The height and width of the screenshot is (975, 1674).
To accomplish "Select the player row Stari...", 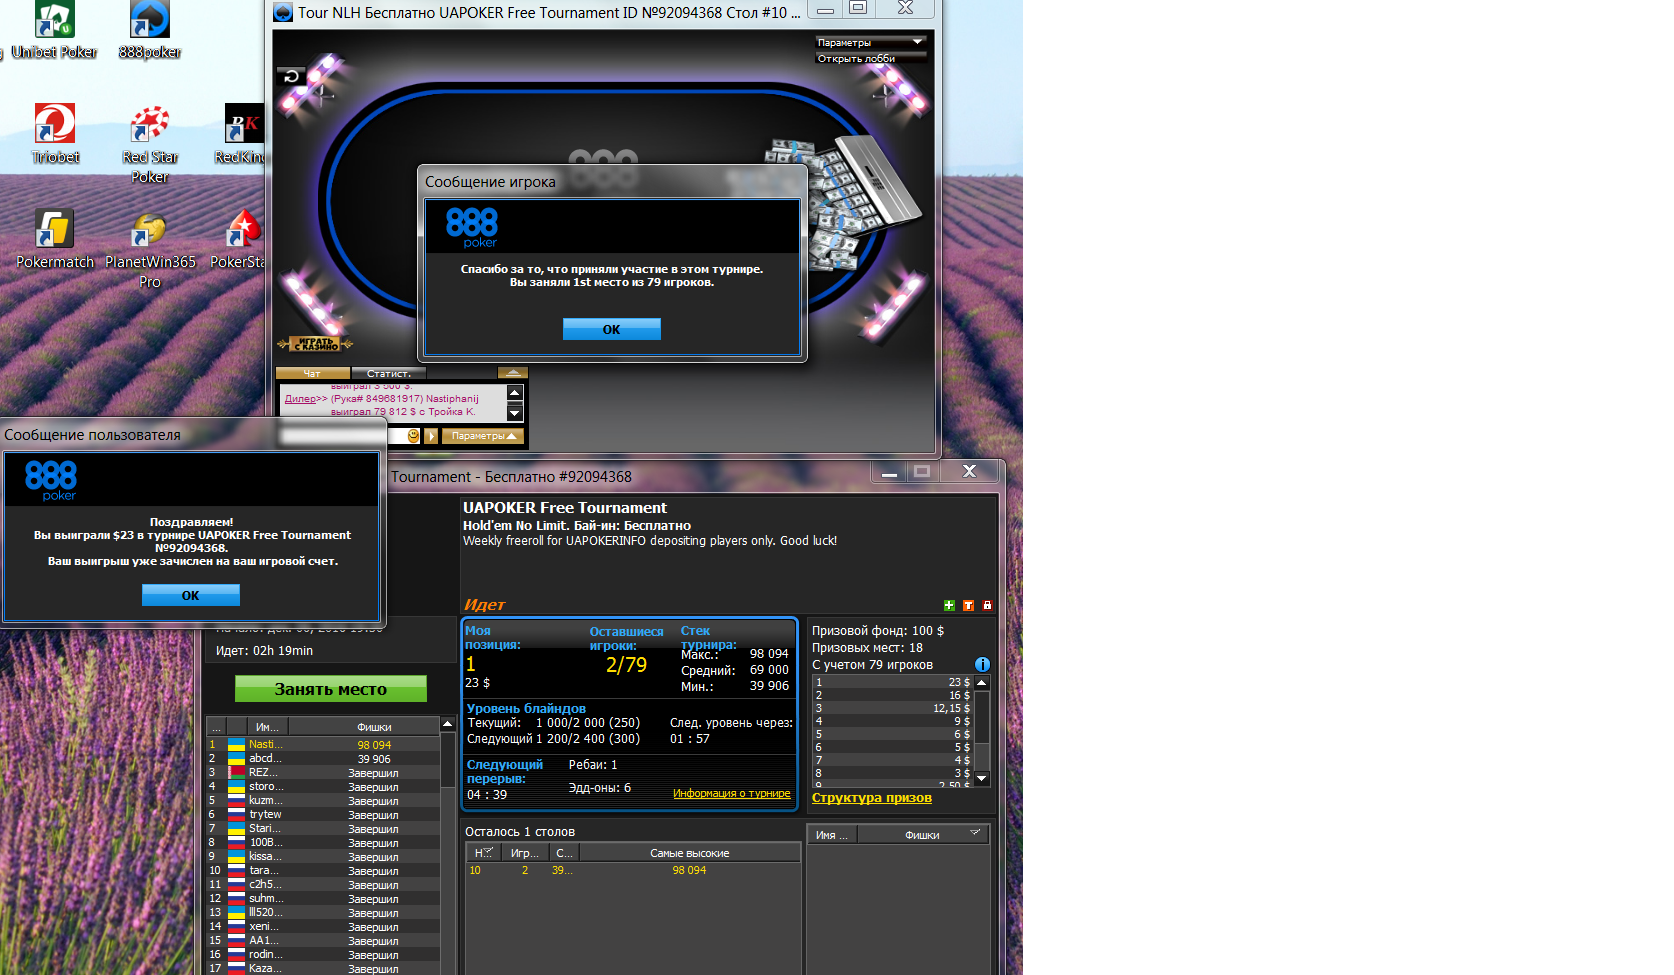I will (323, 828).
